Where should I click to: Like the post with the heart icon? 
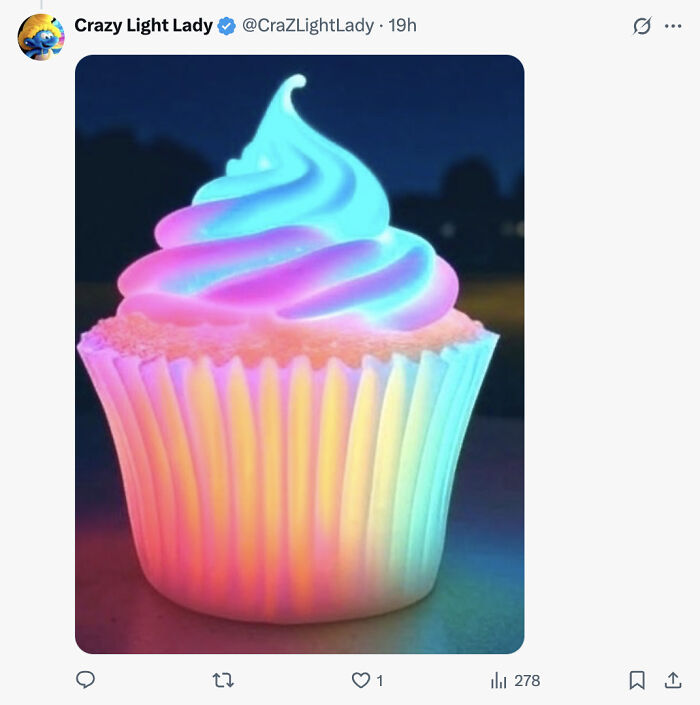pos(361,680)
